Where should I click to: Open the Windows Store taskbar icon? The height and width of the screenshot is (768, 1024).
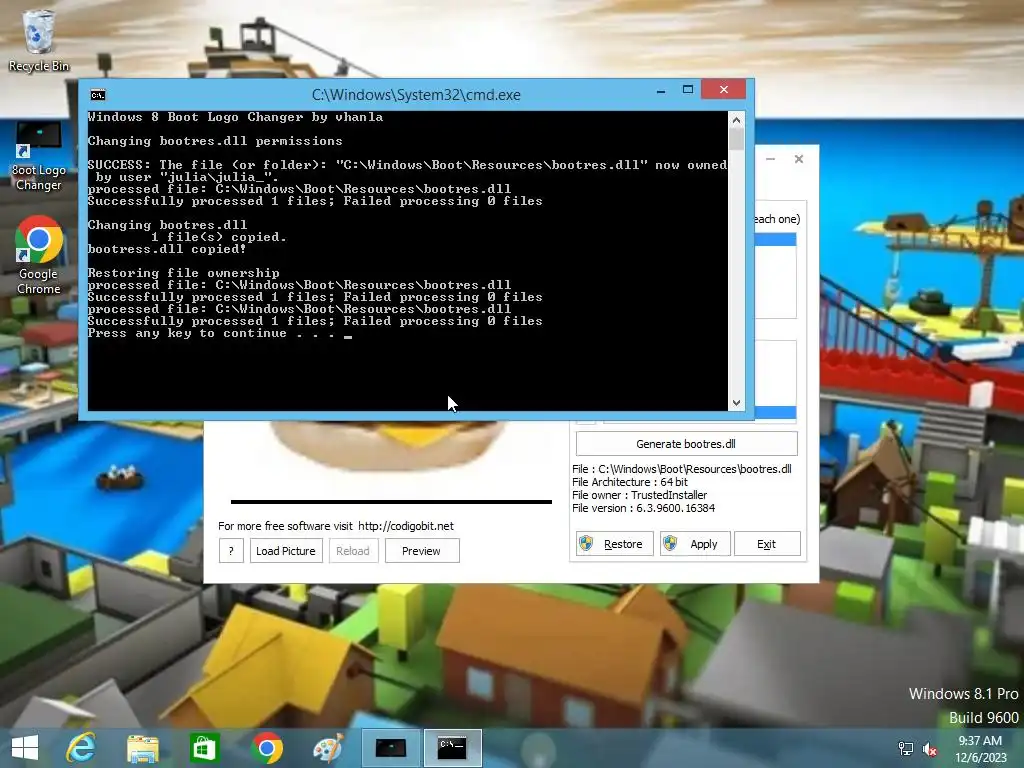coord(204,748)
